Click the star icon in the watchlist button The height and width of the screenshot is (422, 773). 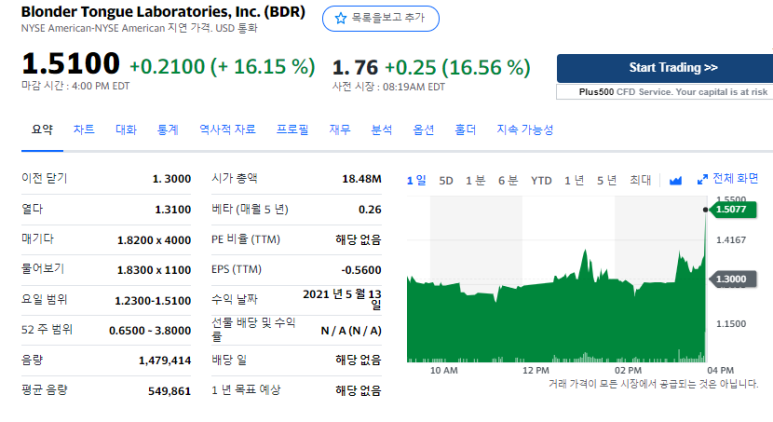click(x=341, y=19)
